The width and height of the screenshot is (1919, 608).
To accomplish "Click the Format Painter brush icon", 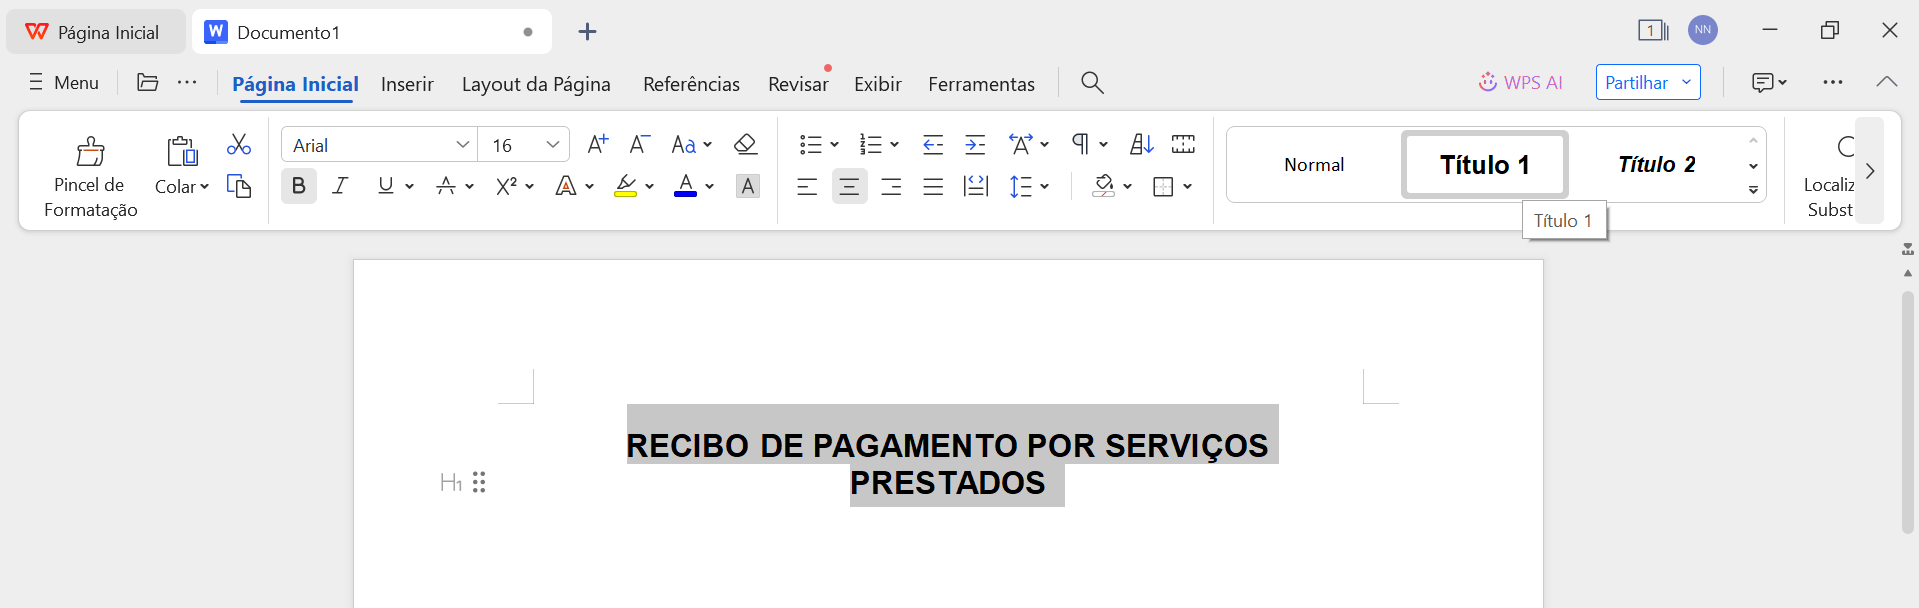I will [90, 151].
